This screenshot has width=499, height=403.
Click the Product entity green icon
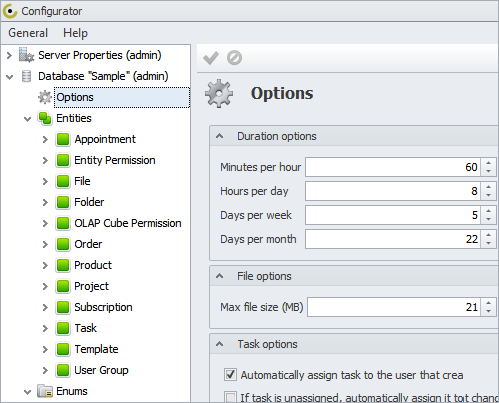63,265
